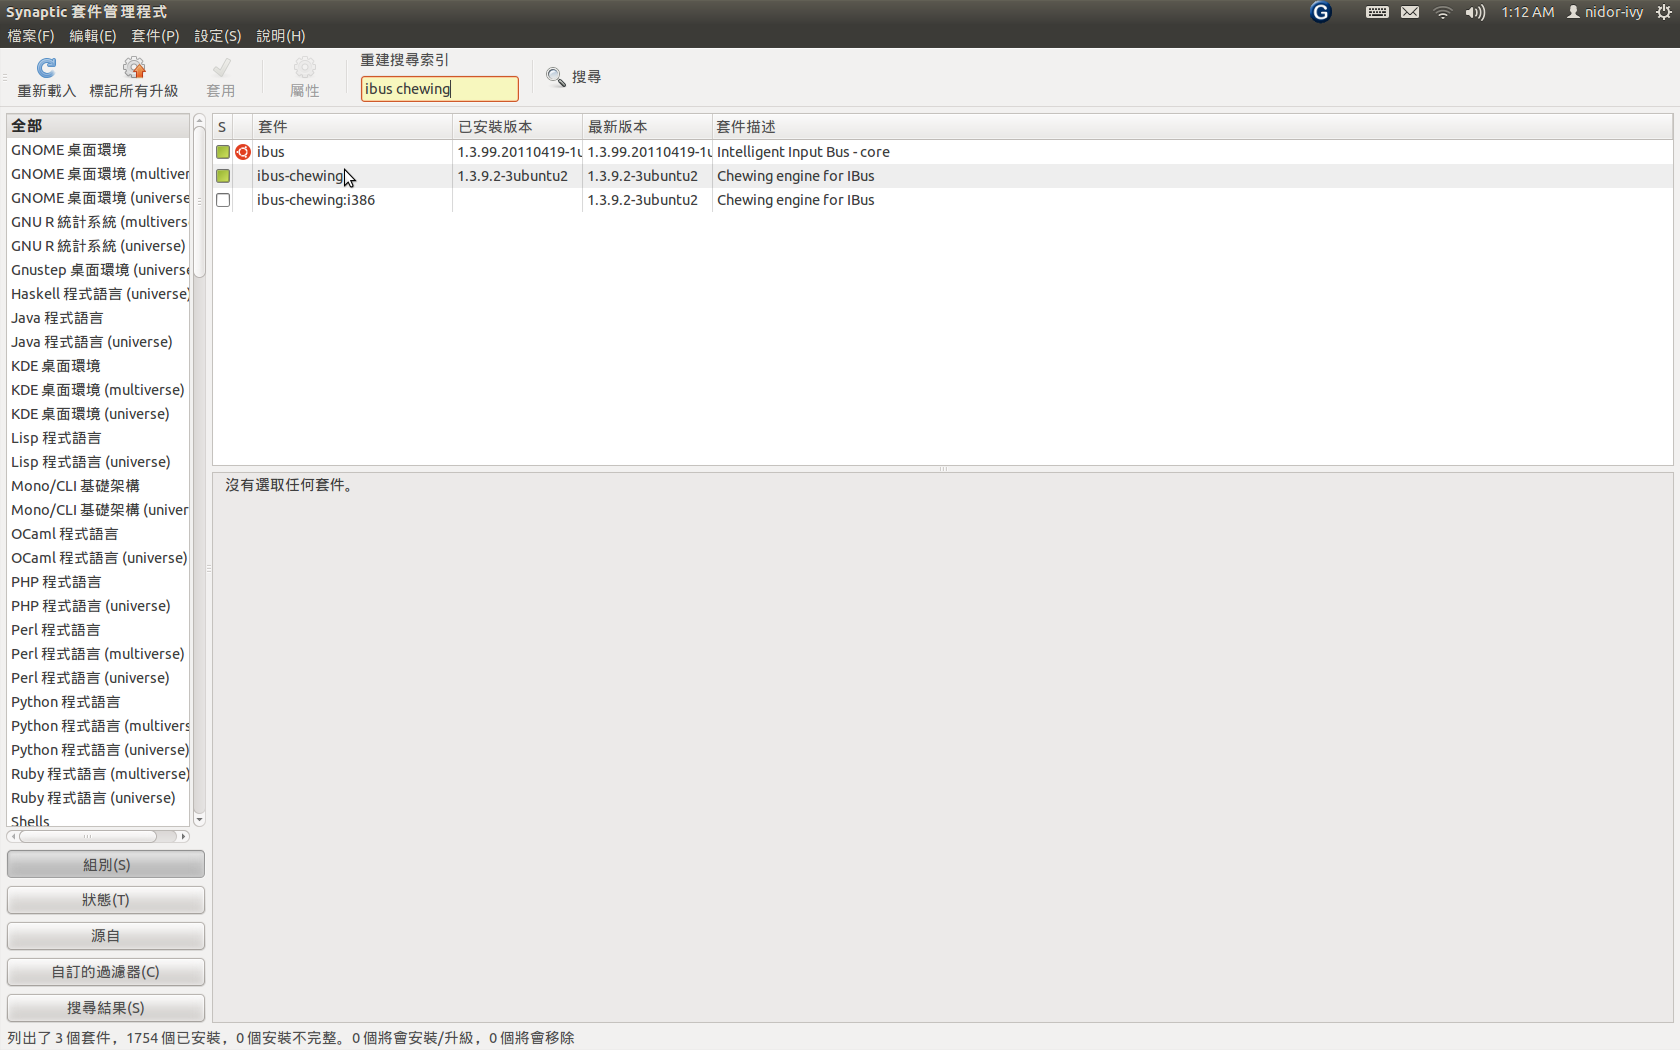Select 'Perl 程式語言 (multiverse)' category

point(98,654)
